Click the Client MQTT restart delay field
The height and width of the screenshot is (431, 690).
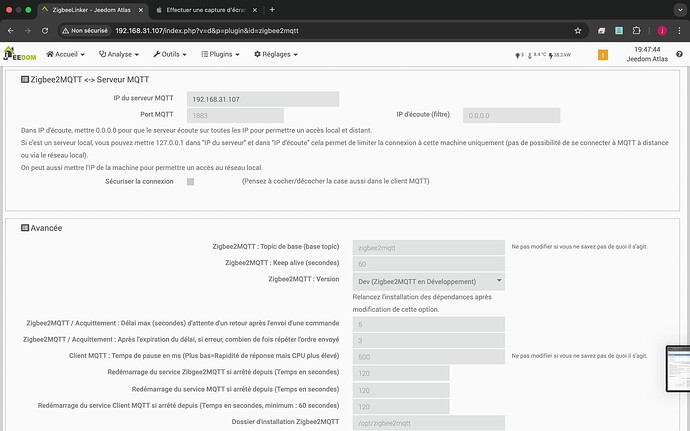pyautogui.click(x=401, y=406)
